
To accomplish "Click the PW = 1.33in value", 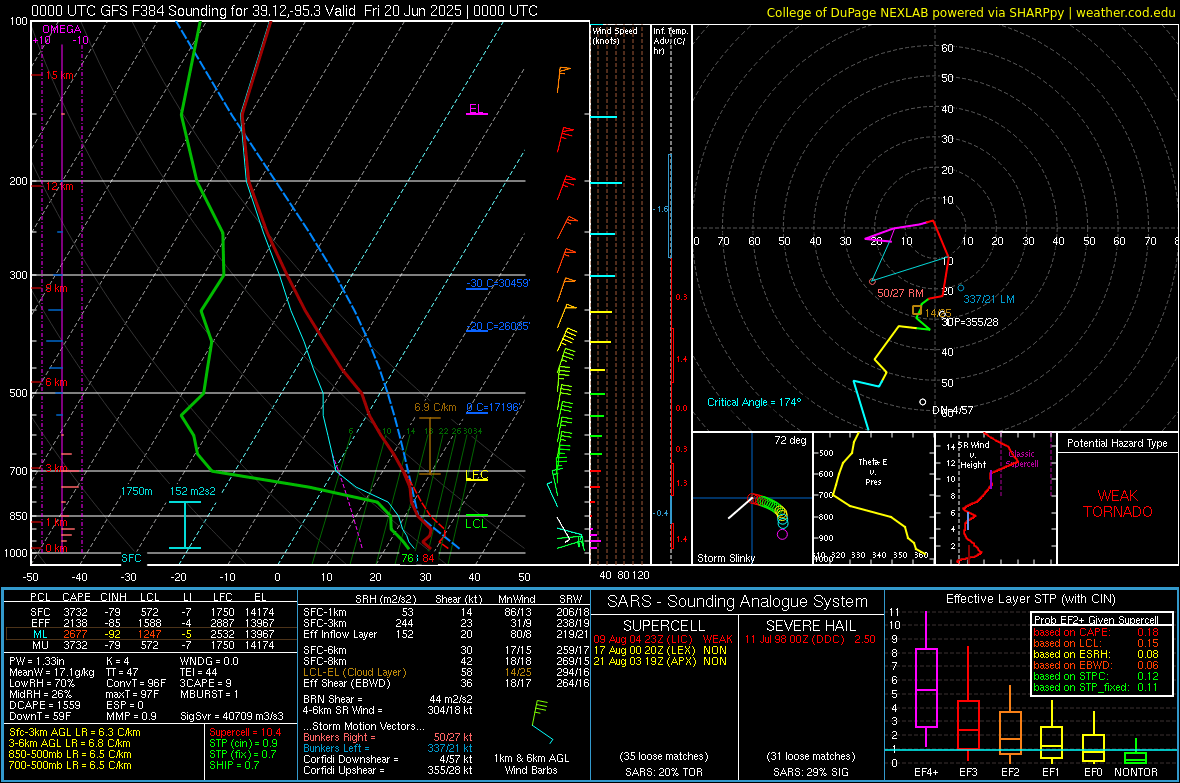I will point(37,661).
